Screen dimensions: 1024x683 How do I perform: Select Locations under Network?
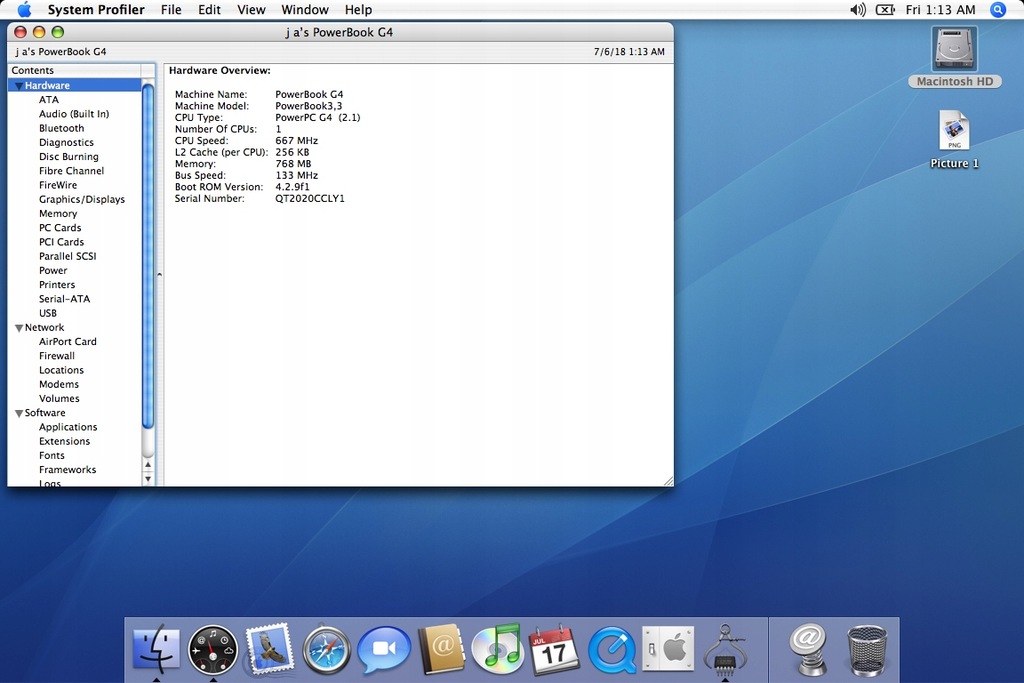61,370
